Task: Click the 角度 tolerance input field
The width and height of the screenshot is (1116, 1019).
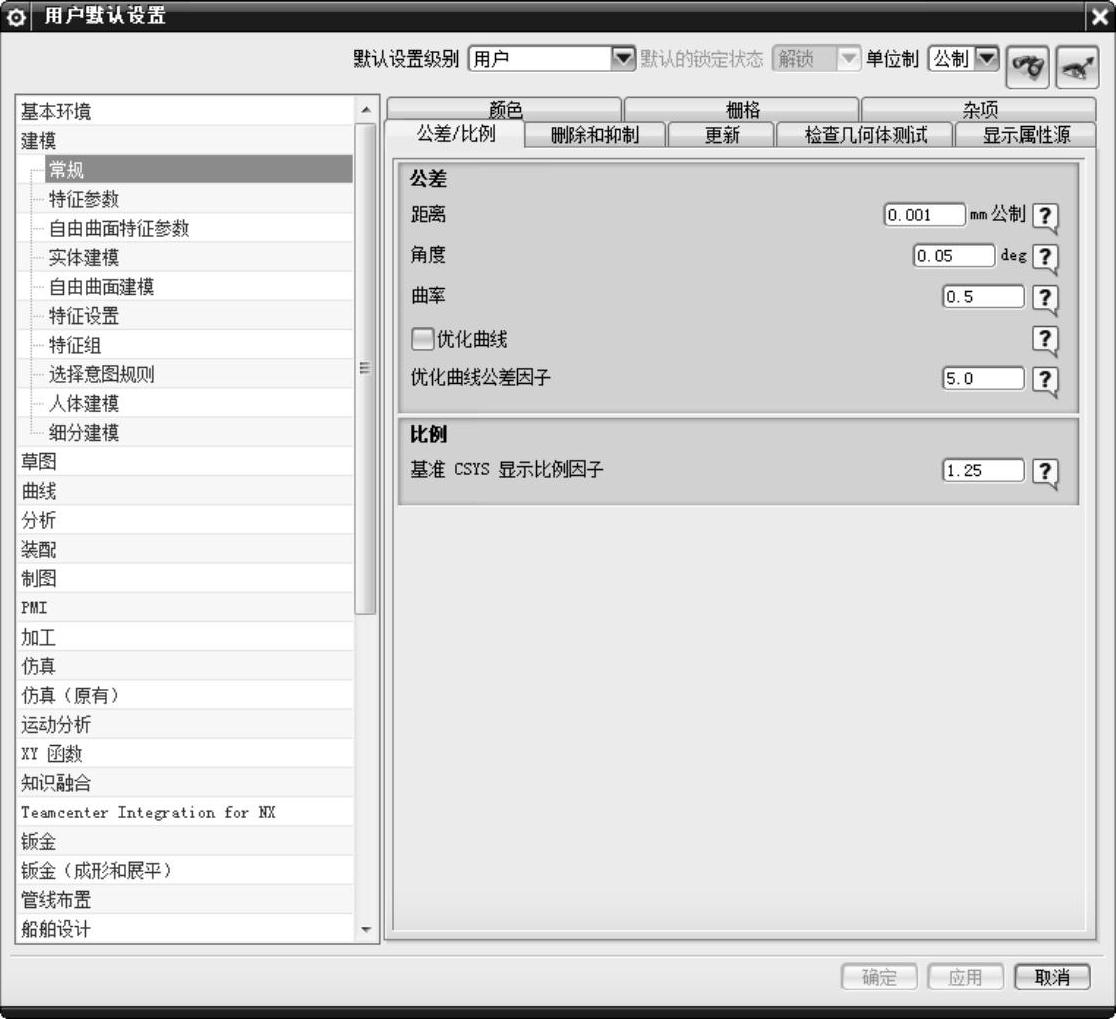Action: point(954,255)
